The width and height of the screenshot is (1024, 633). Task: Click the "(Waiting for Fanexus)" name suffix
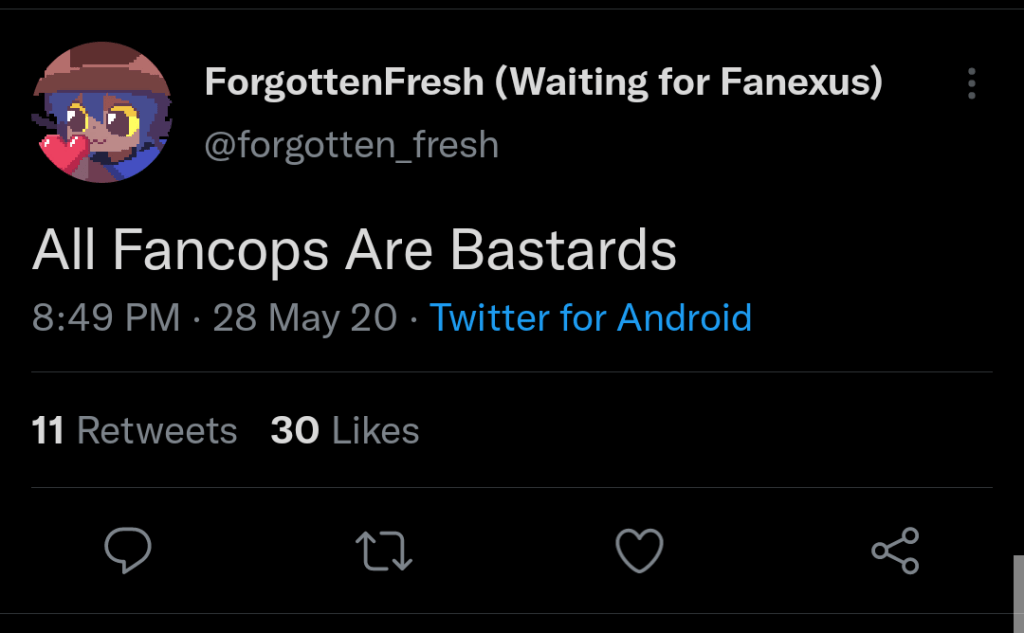click(x=689, y=83)
